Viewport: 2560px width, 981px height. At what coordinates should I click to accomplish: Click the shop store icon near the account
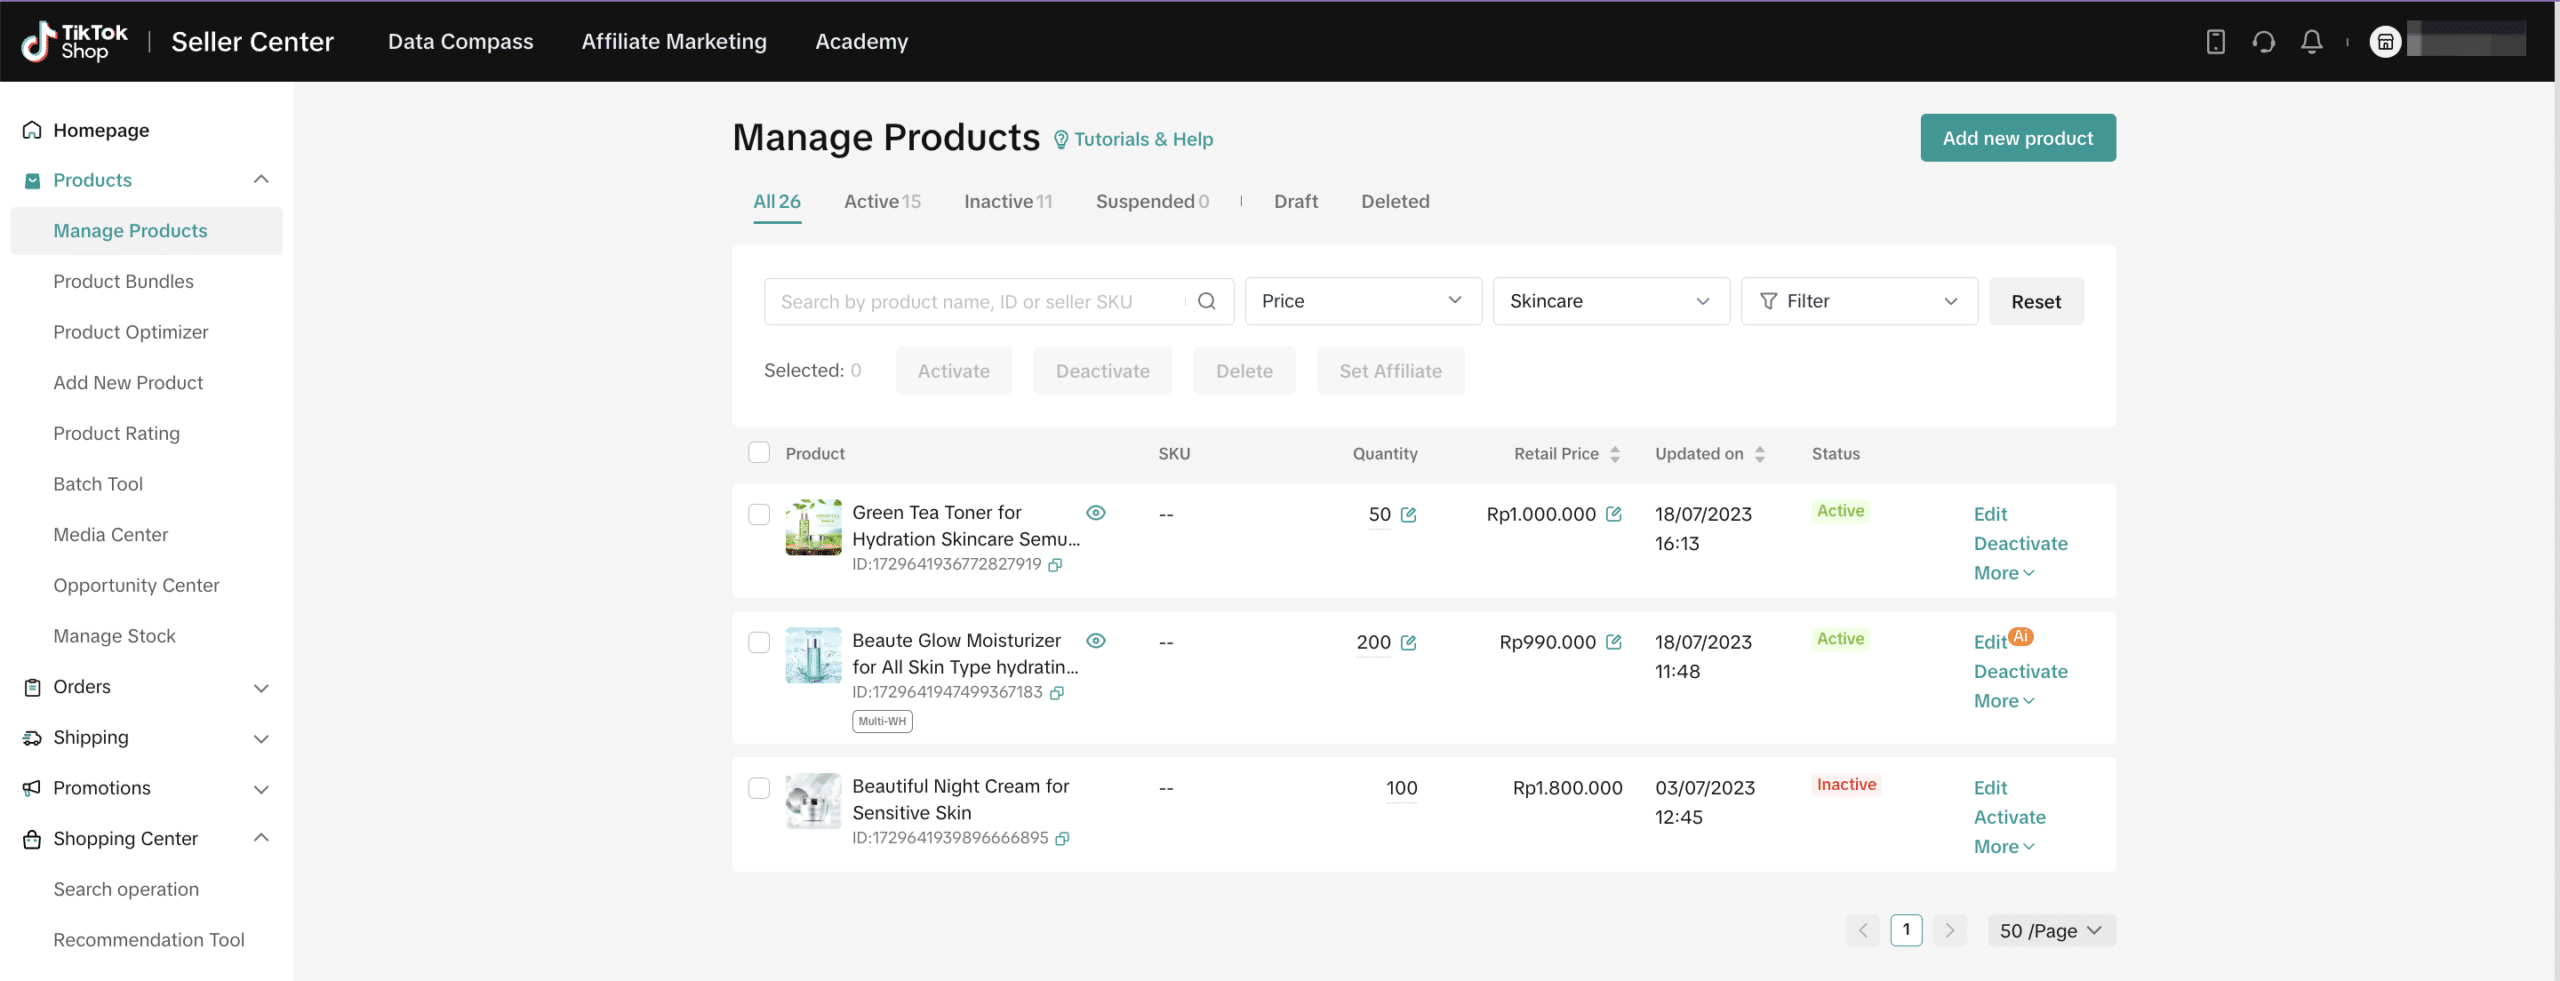[x=2386, y=41]
